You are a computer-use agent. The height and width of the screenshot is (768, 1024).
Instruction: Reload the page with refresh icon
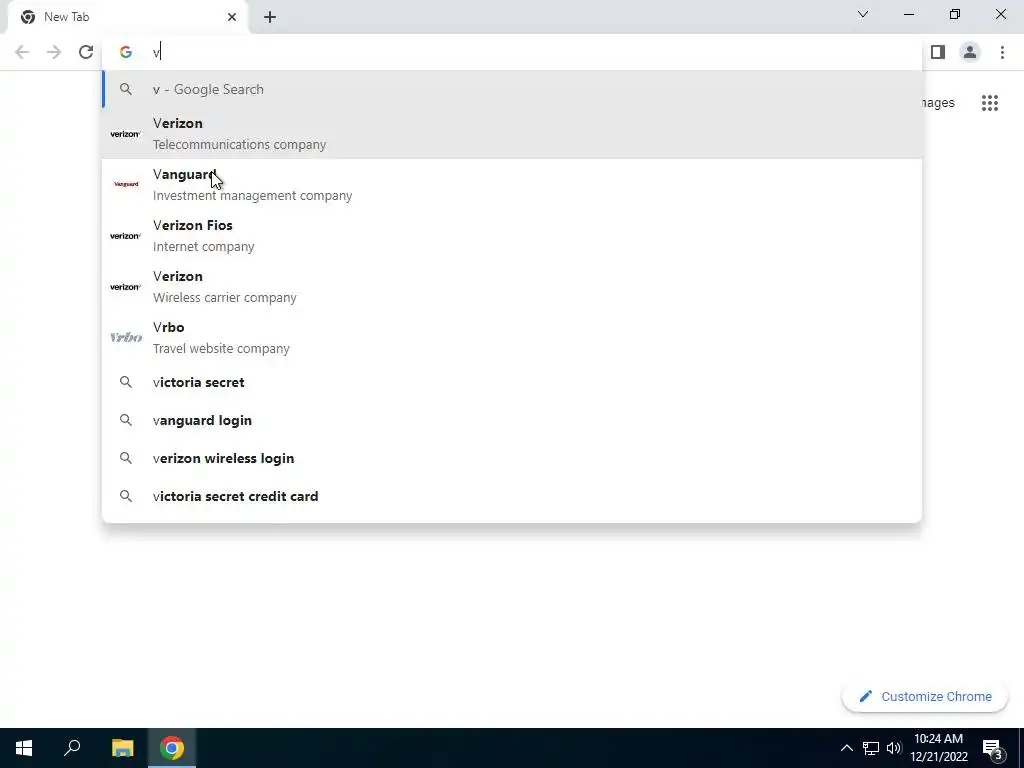86,52
